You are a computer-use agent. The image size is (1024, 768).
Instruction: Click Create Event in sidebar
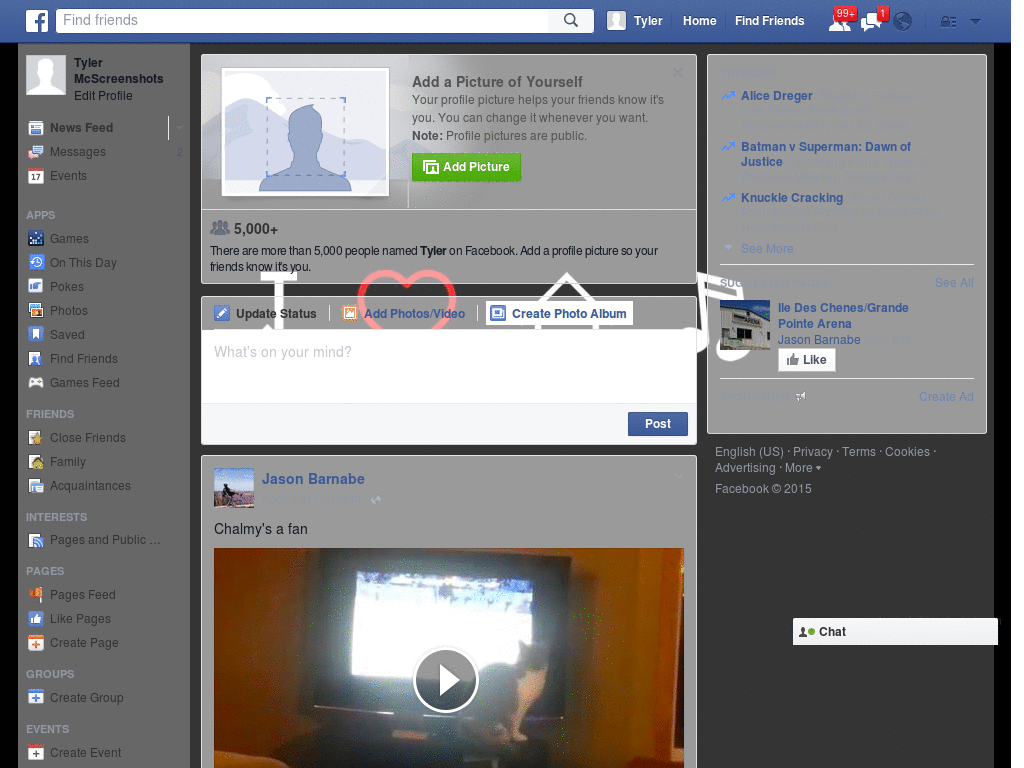tap(86, 752)
